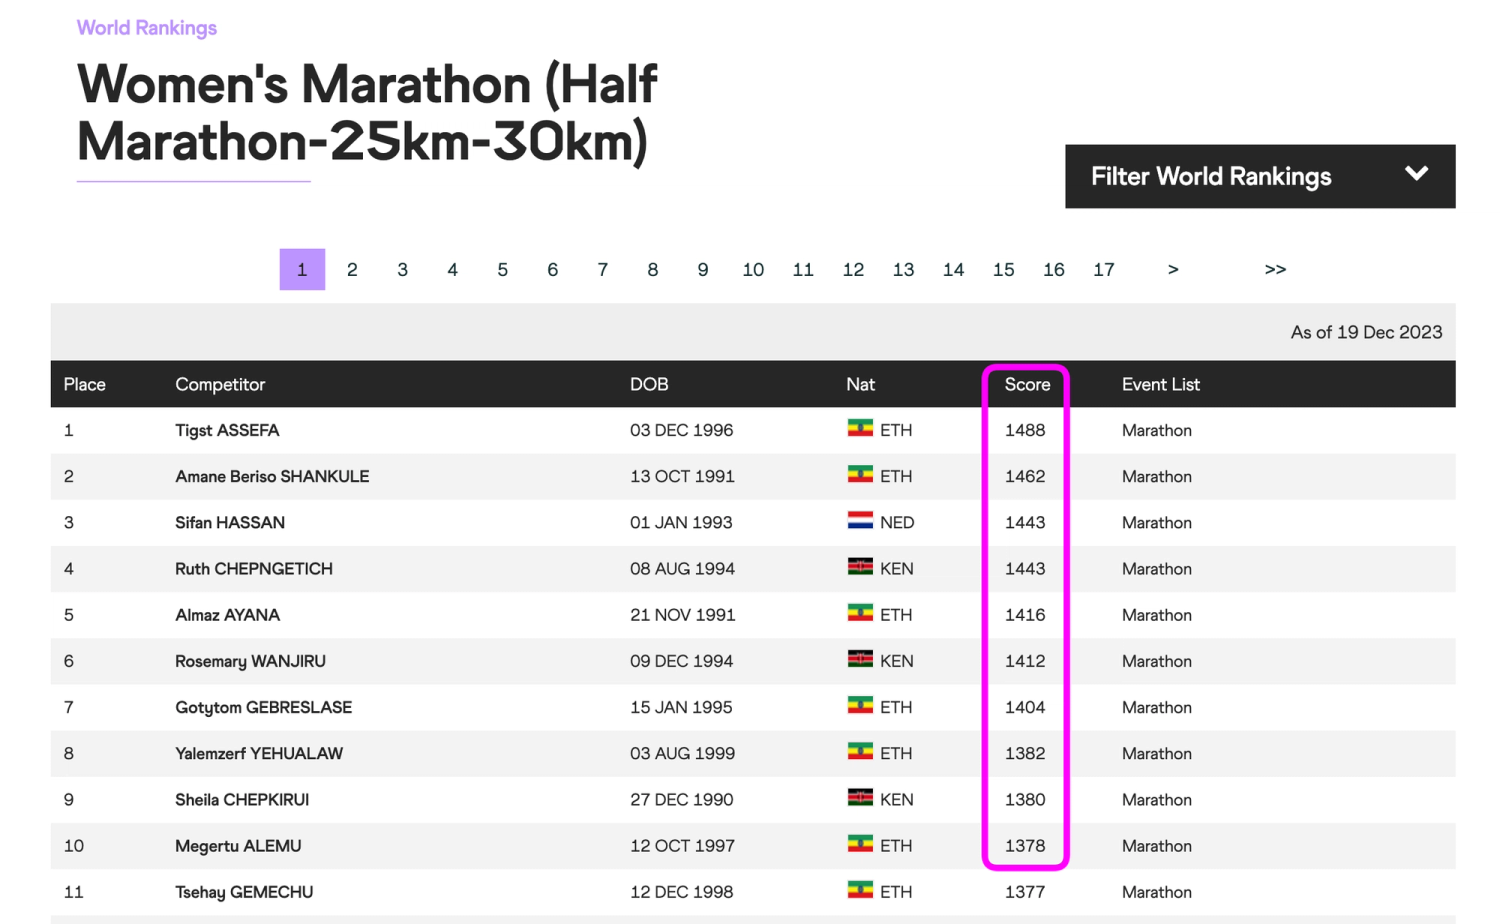Image resolution: width=1500 pixels, height=924 pixels.
Task: Select score 1416 for Almaz AYANA
Action: pos(1025,615)
